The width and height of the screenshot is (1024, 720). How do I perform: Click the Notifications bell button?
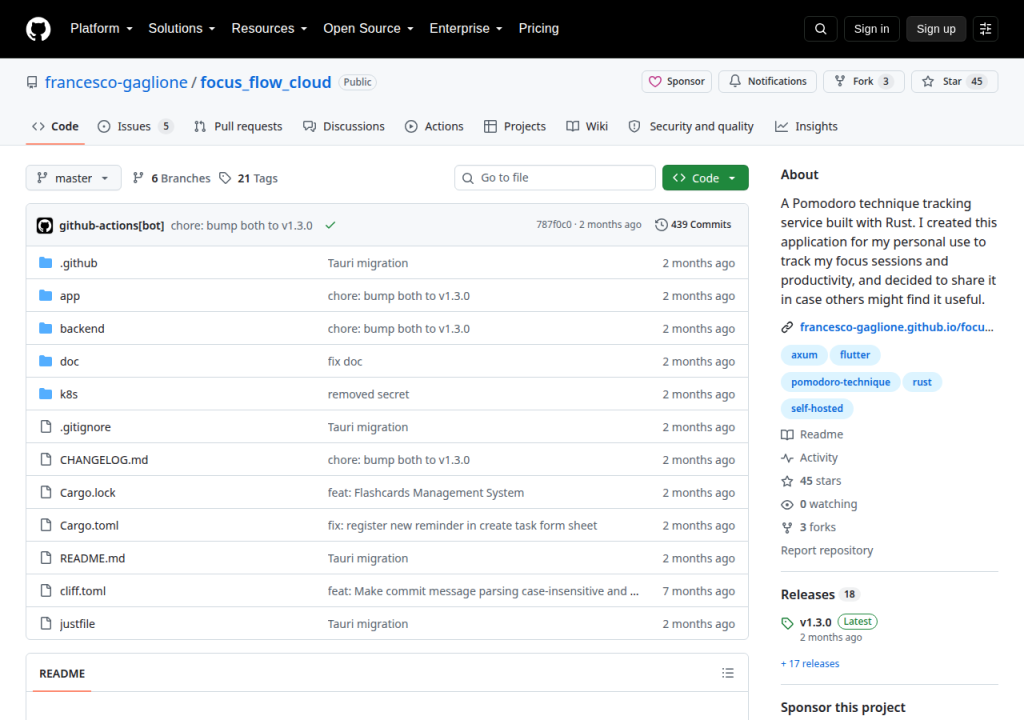tap(767, 82)
